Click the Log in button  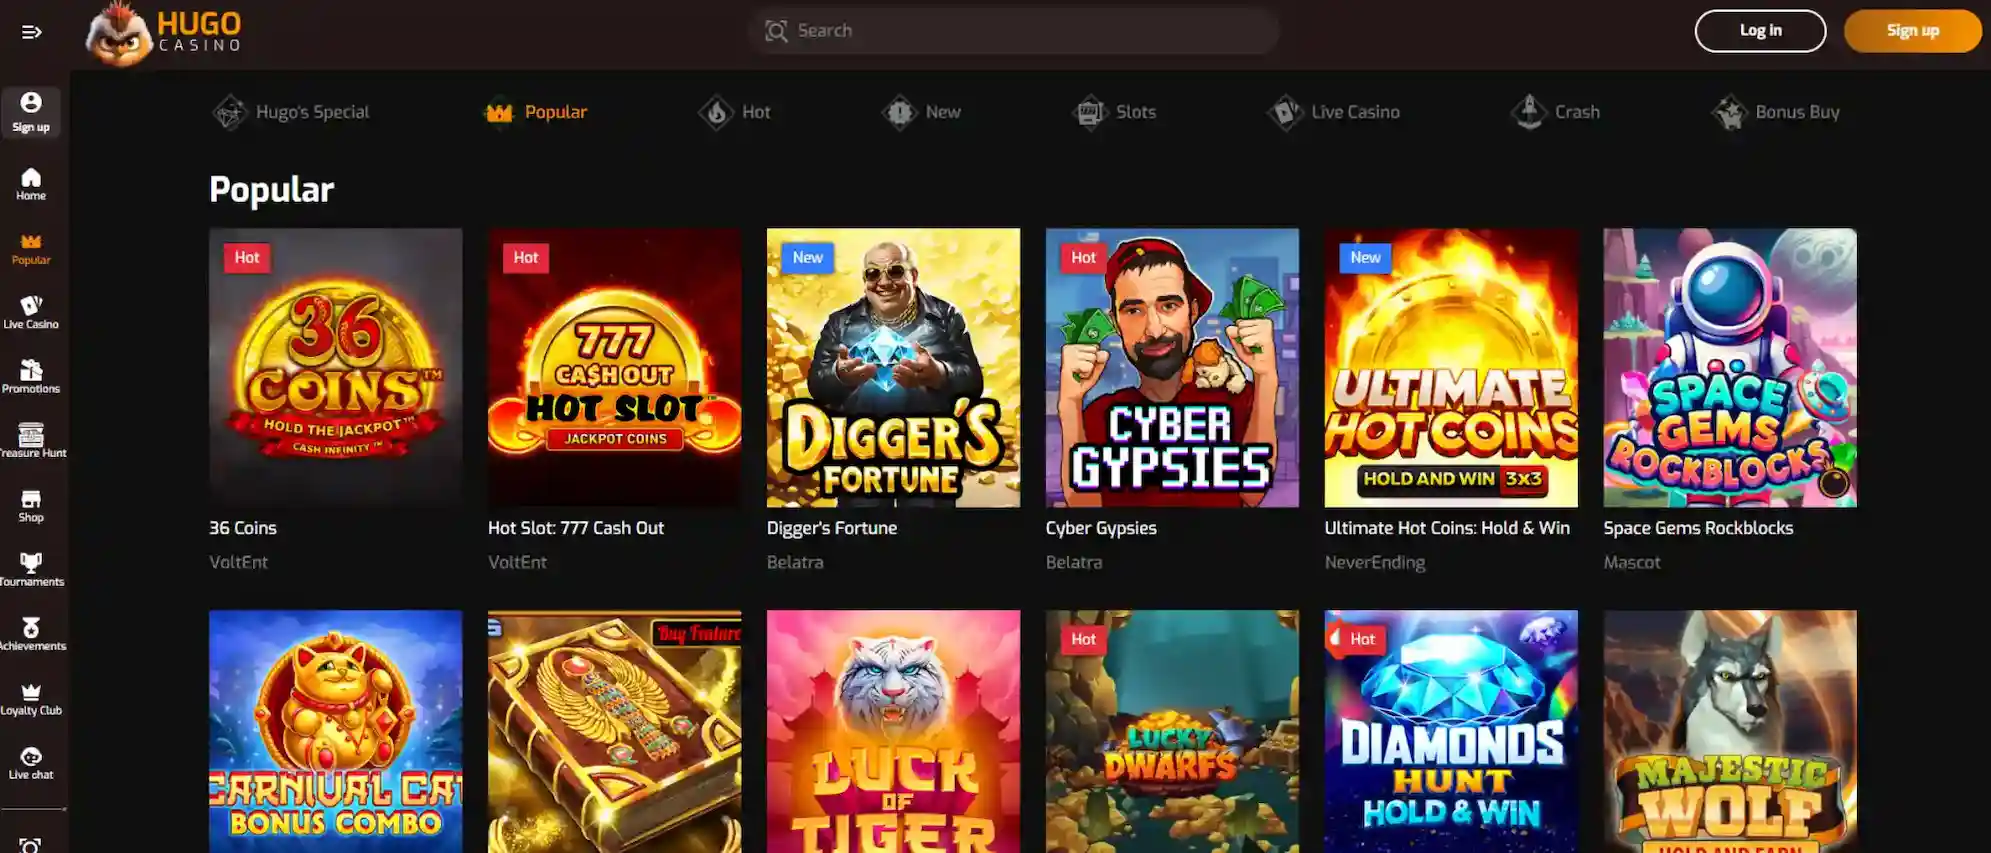tap(1760, 31)
